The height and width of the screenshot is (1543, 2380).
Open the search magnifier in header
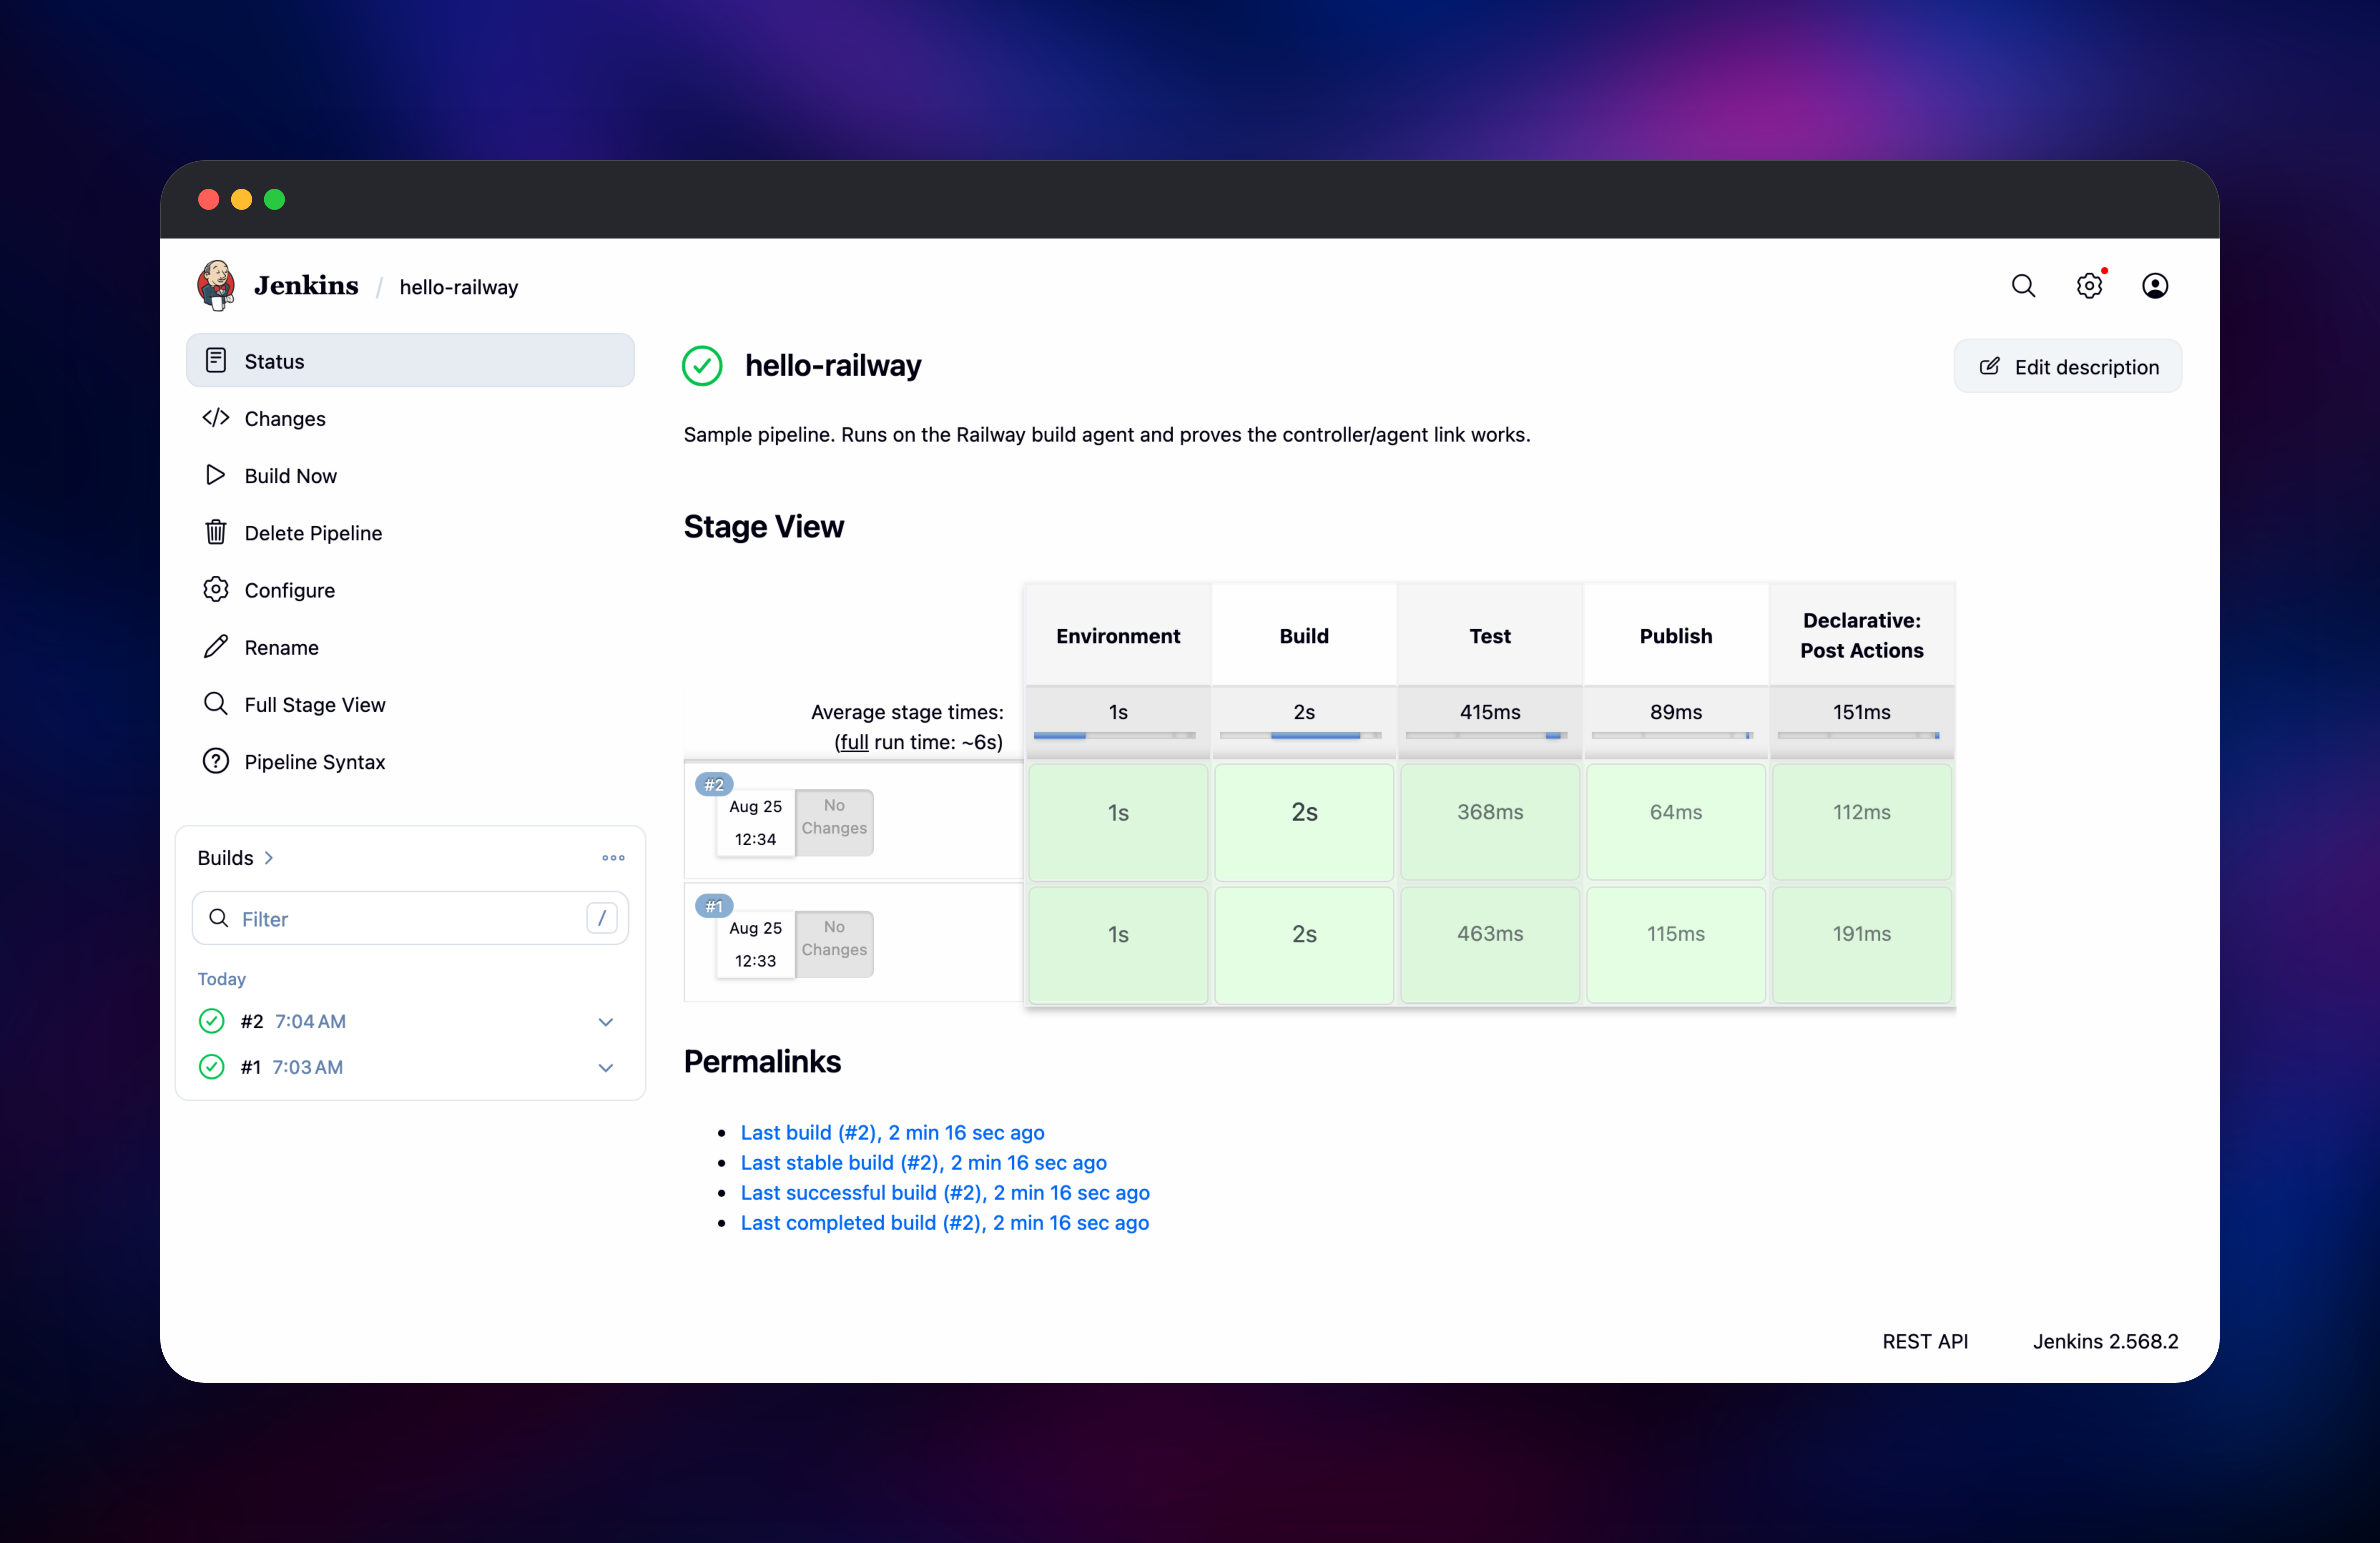2023,286
